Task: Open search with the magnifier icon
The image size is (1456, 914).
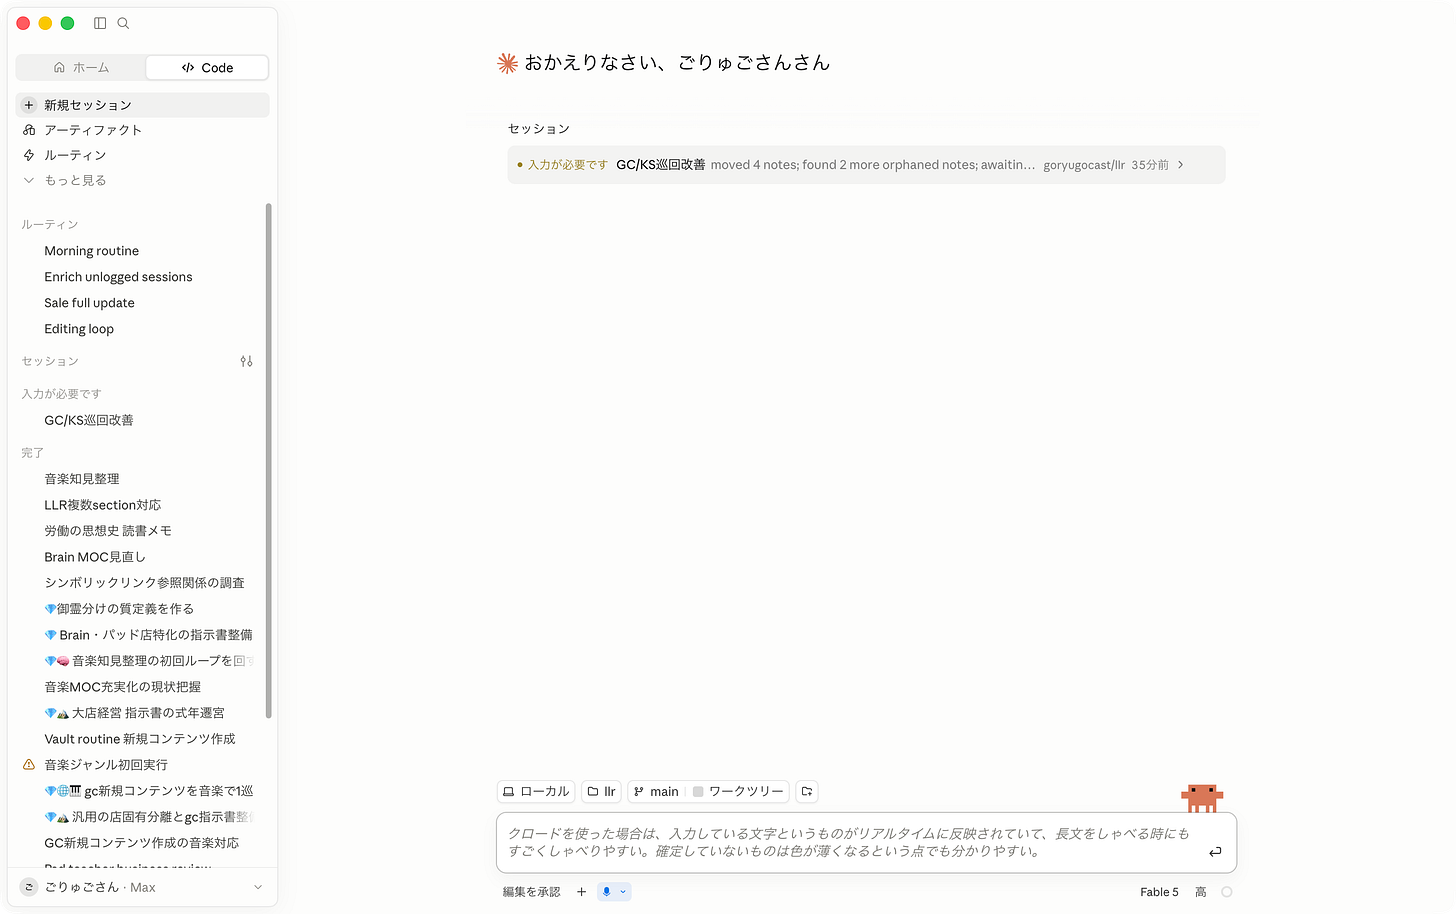Action: [x=123, y=23]
